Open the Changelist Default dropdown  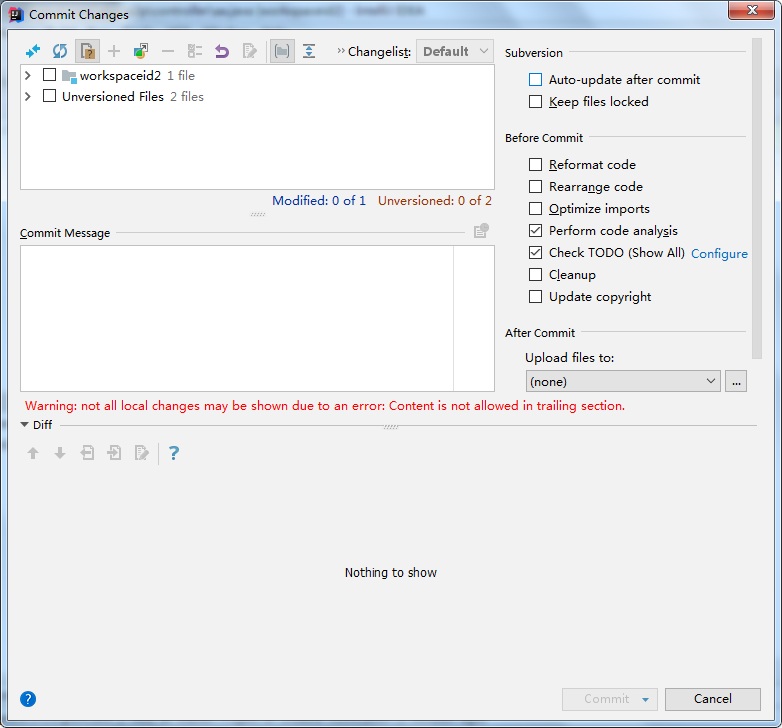click(x=454, y=51)
